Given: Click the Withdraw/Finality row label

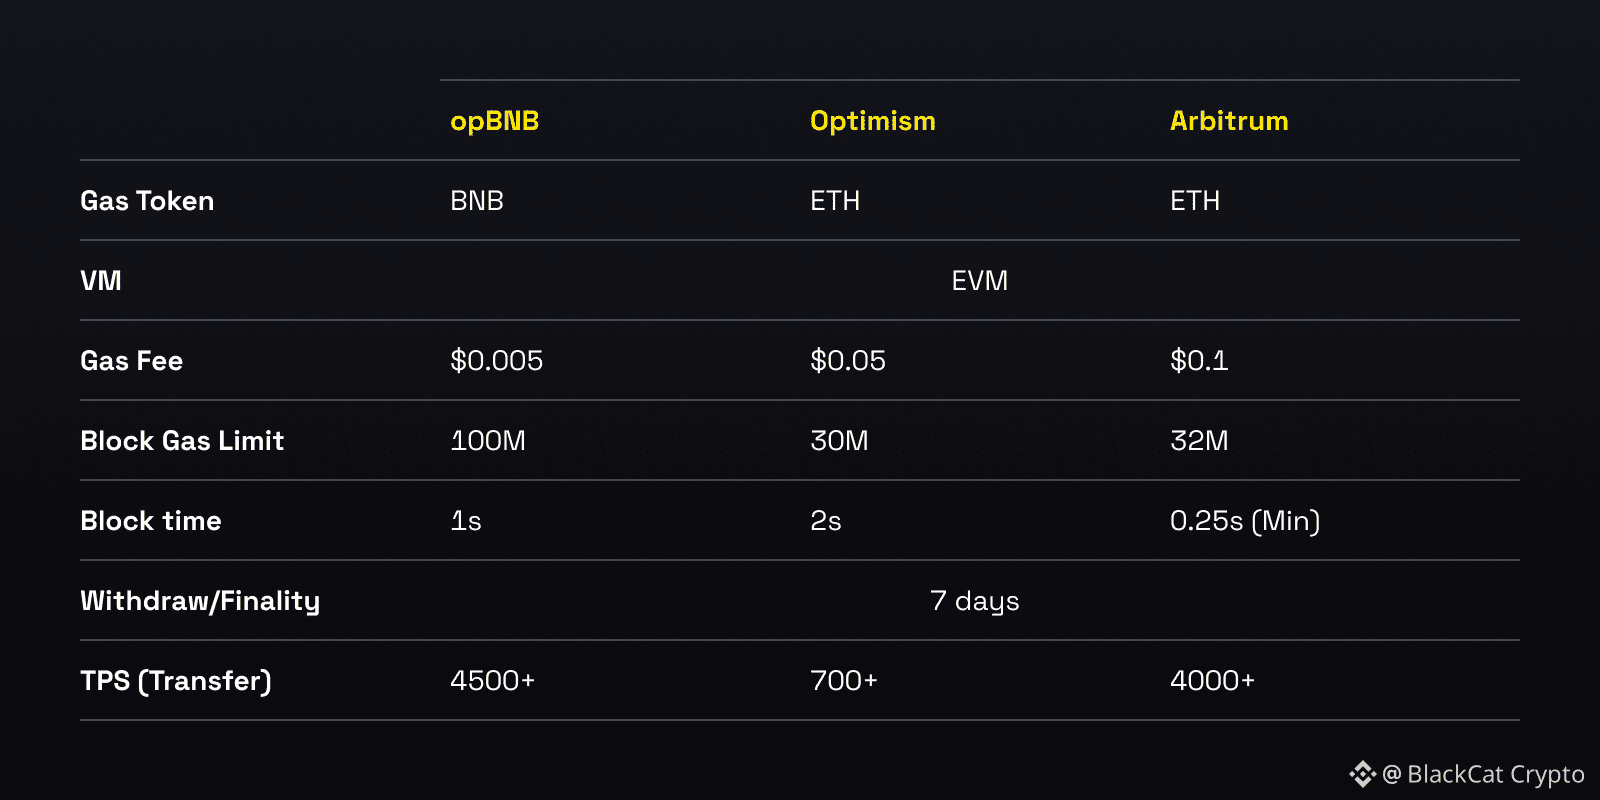Looking at the screenshot, I should click(200, 601).
